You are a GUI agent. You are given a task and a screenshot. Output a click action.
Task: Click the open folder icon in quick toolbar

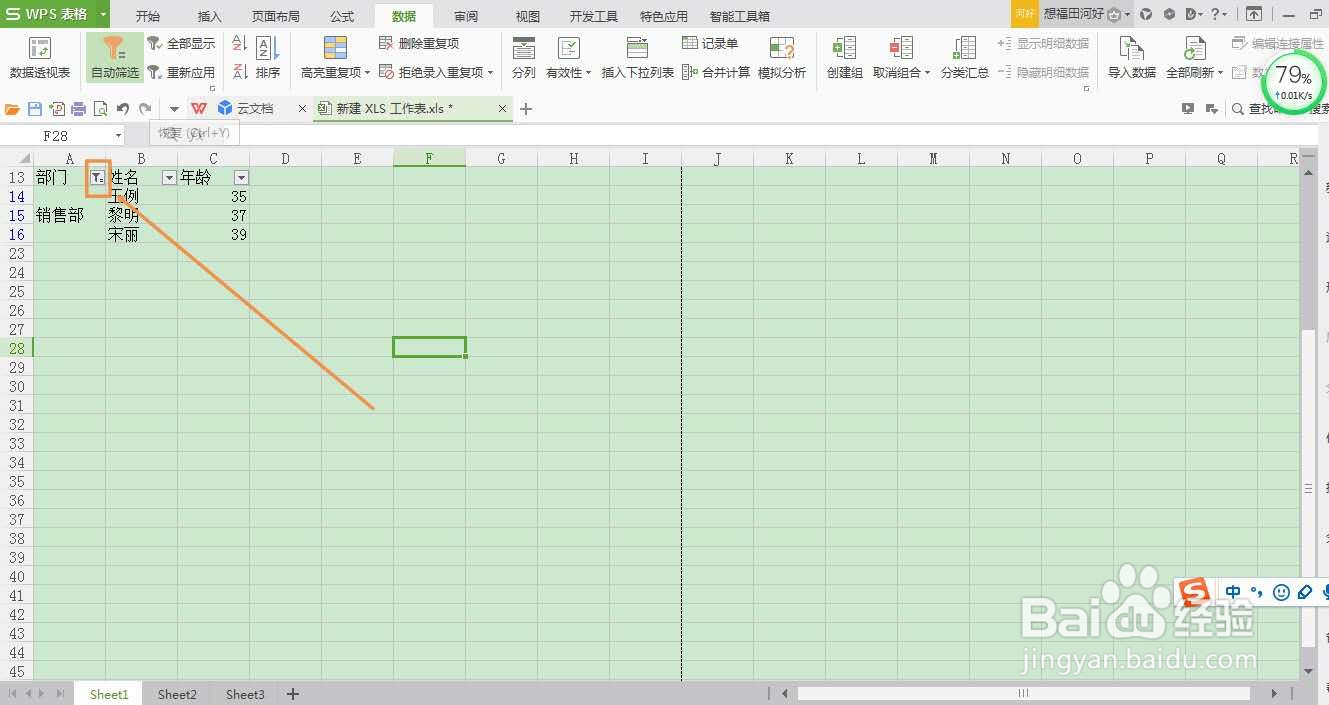(x=13, y=109)
